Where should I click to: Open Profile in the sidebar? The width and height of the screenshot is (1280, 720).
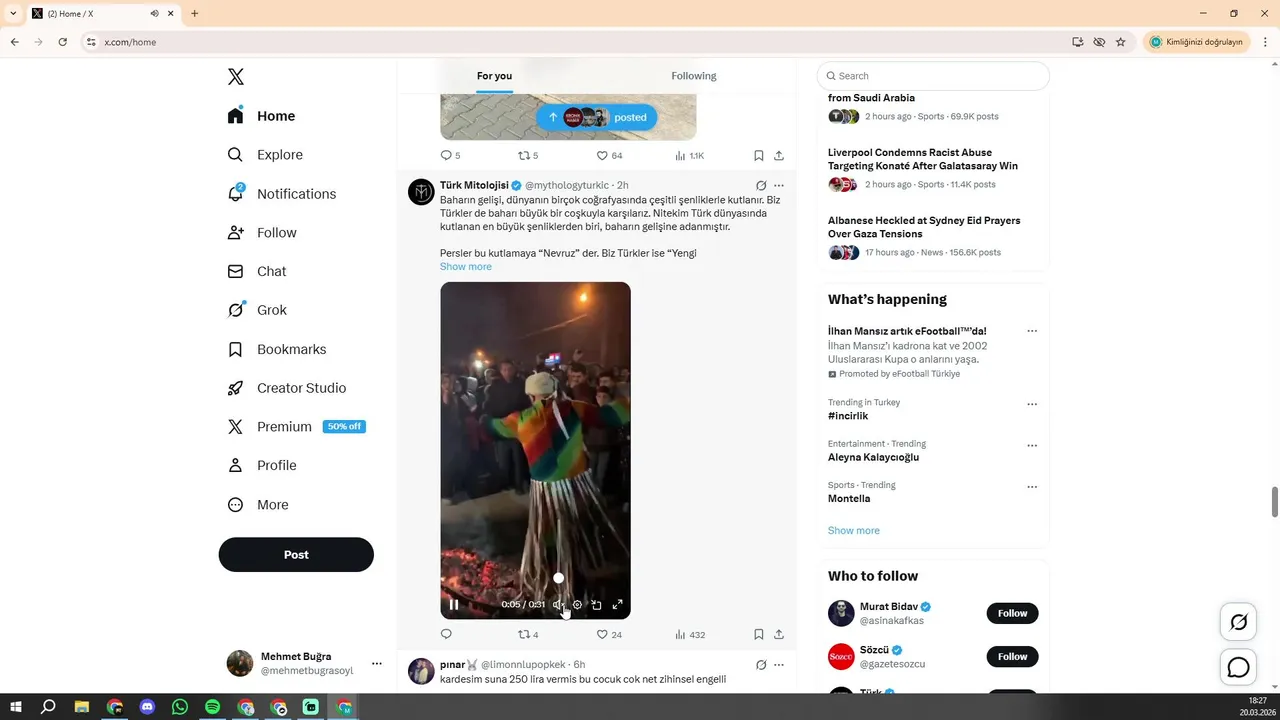click(x=262, y=466)
